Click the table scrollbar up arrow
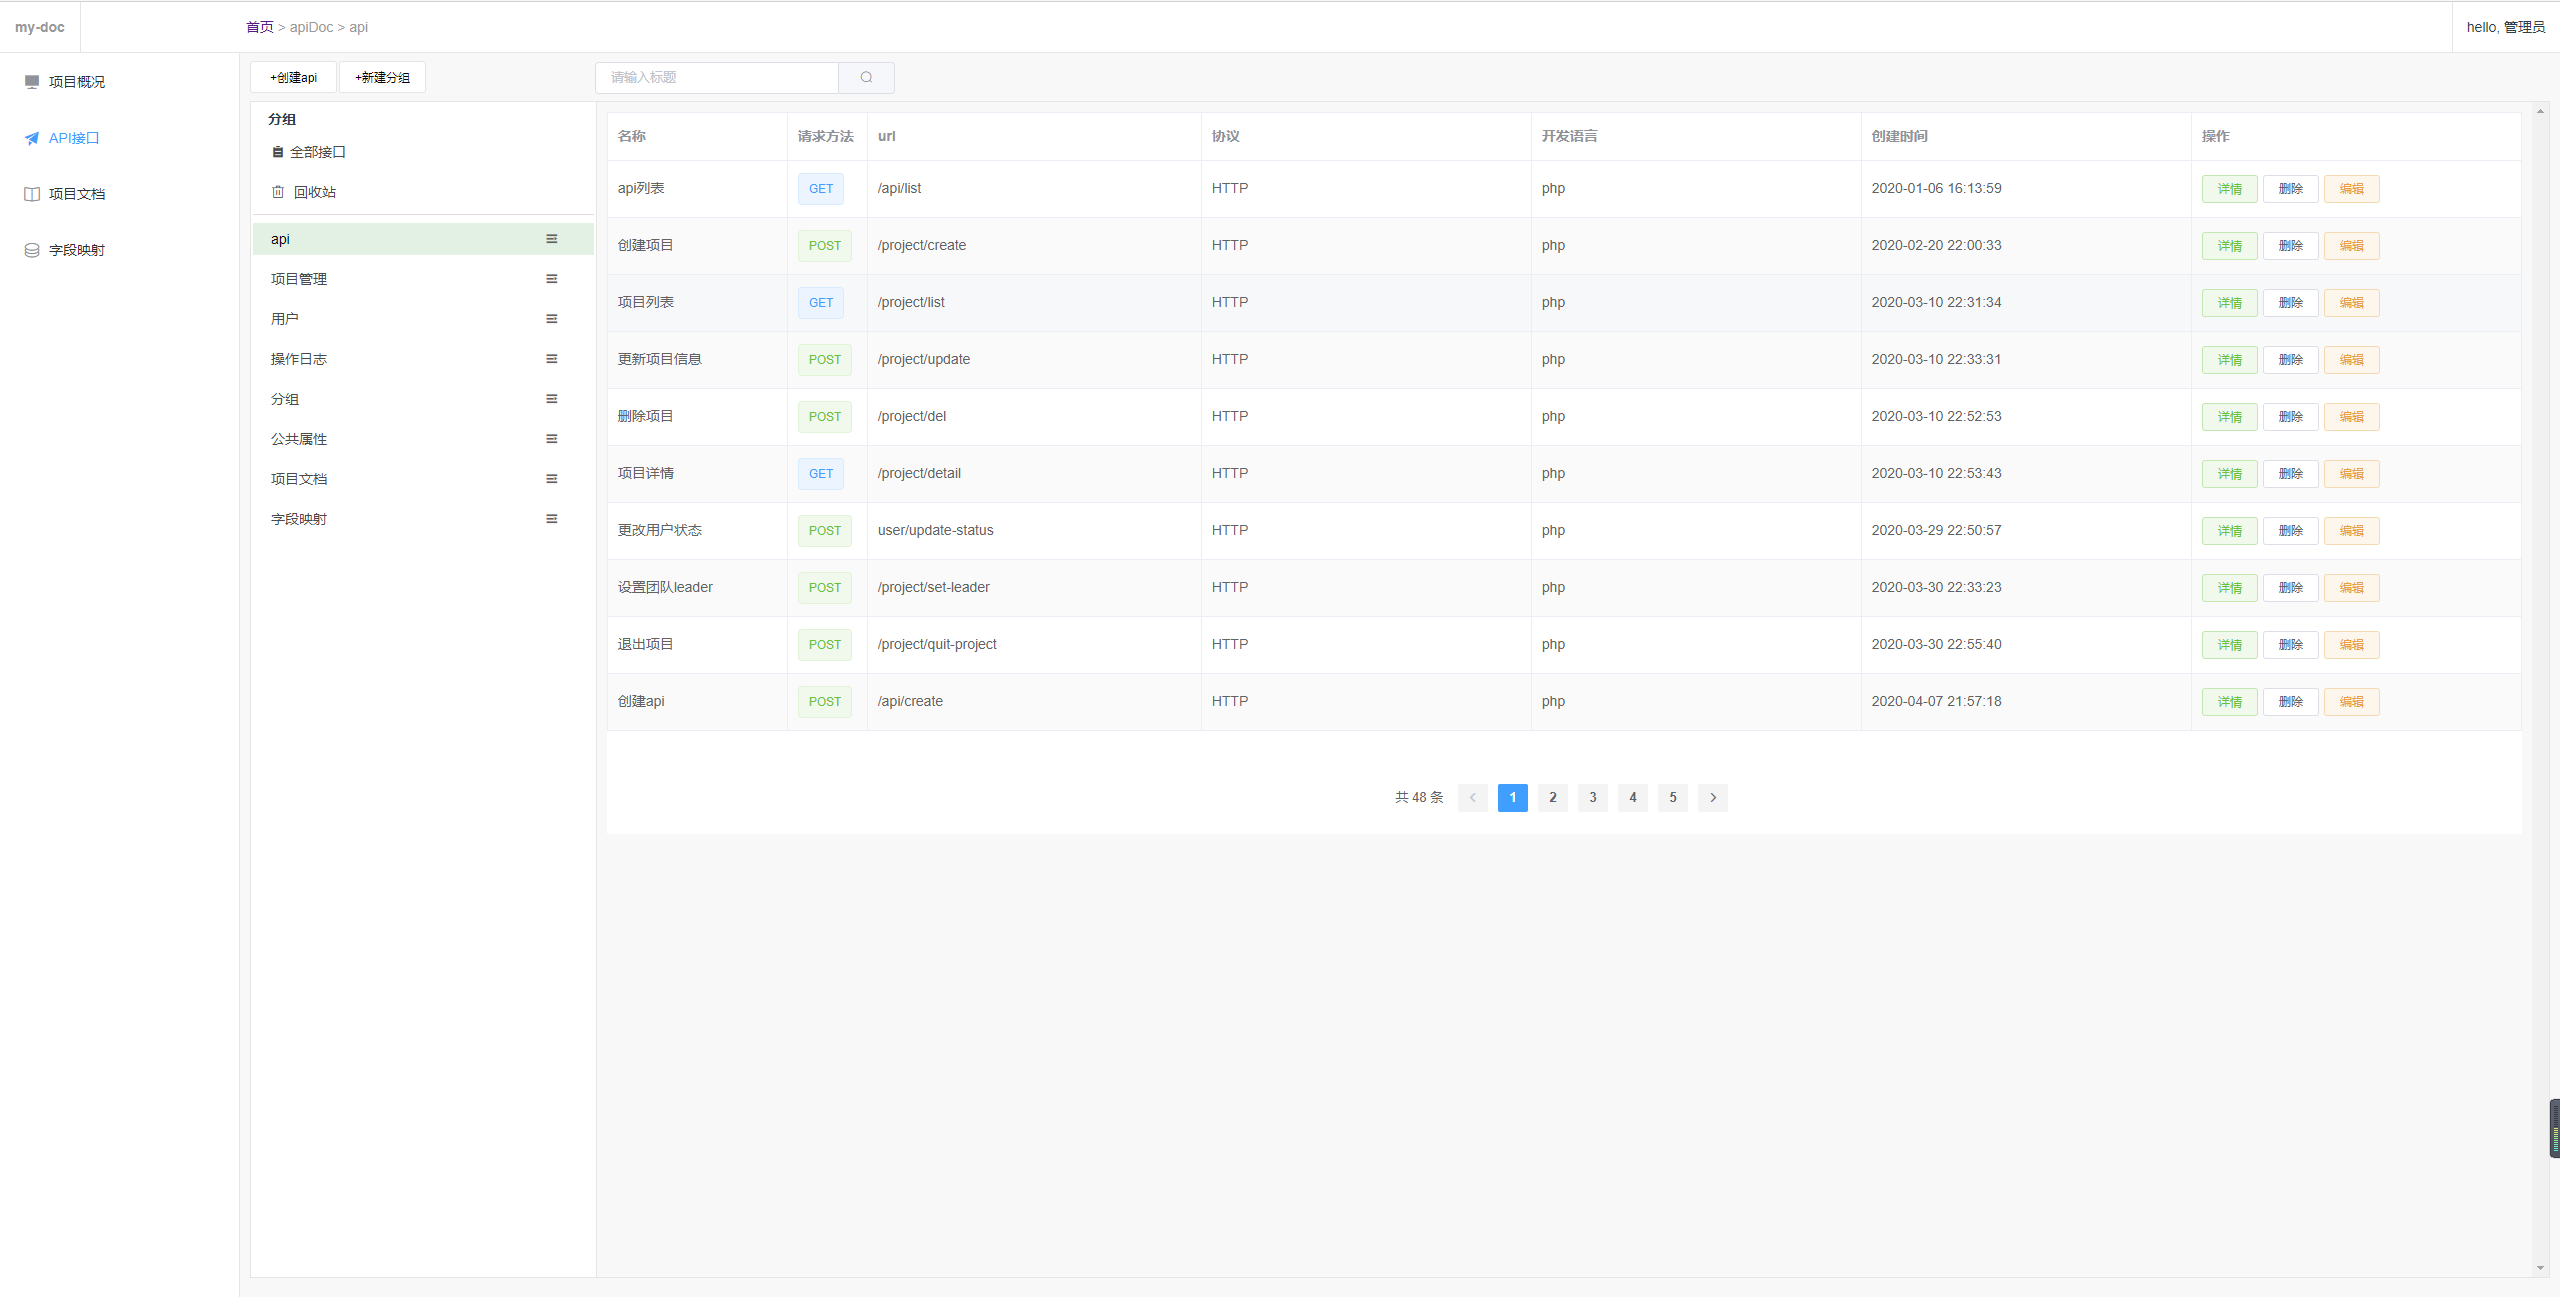Image resolution: width=2560 pixels, height=1297 pixels. click(x=2540, y=111)
